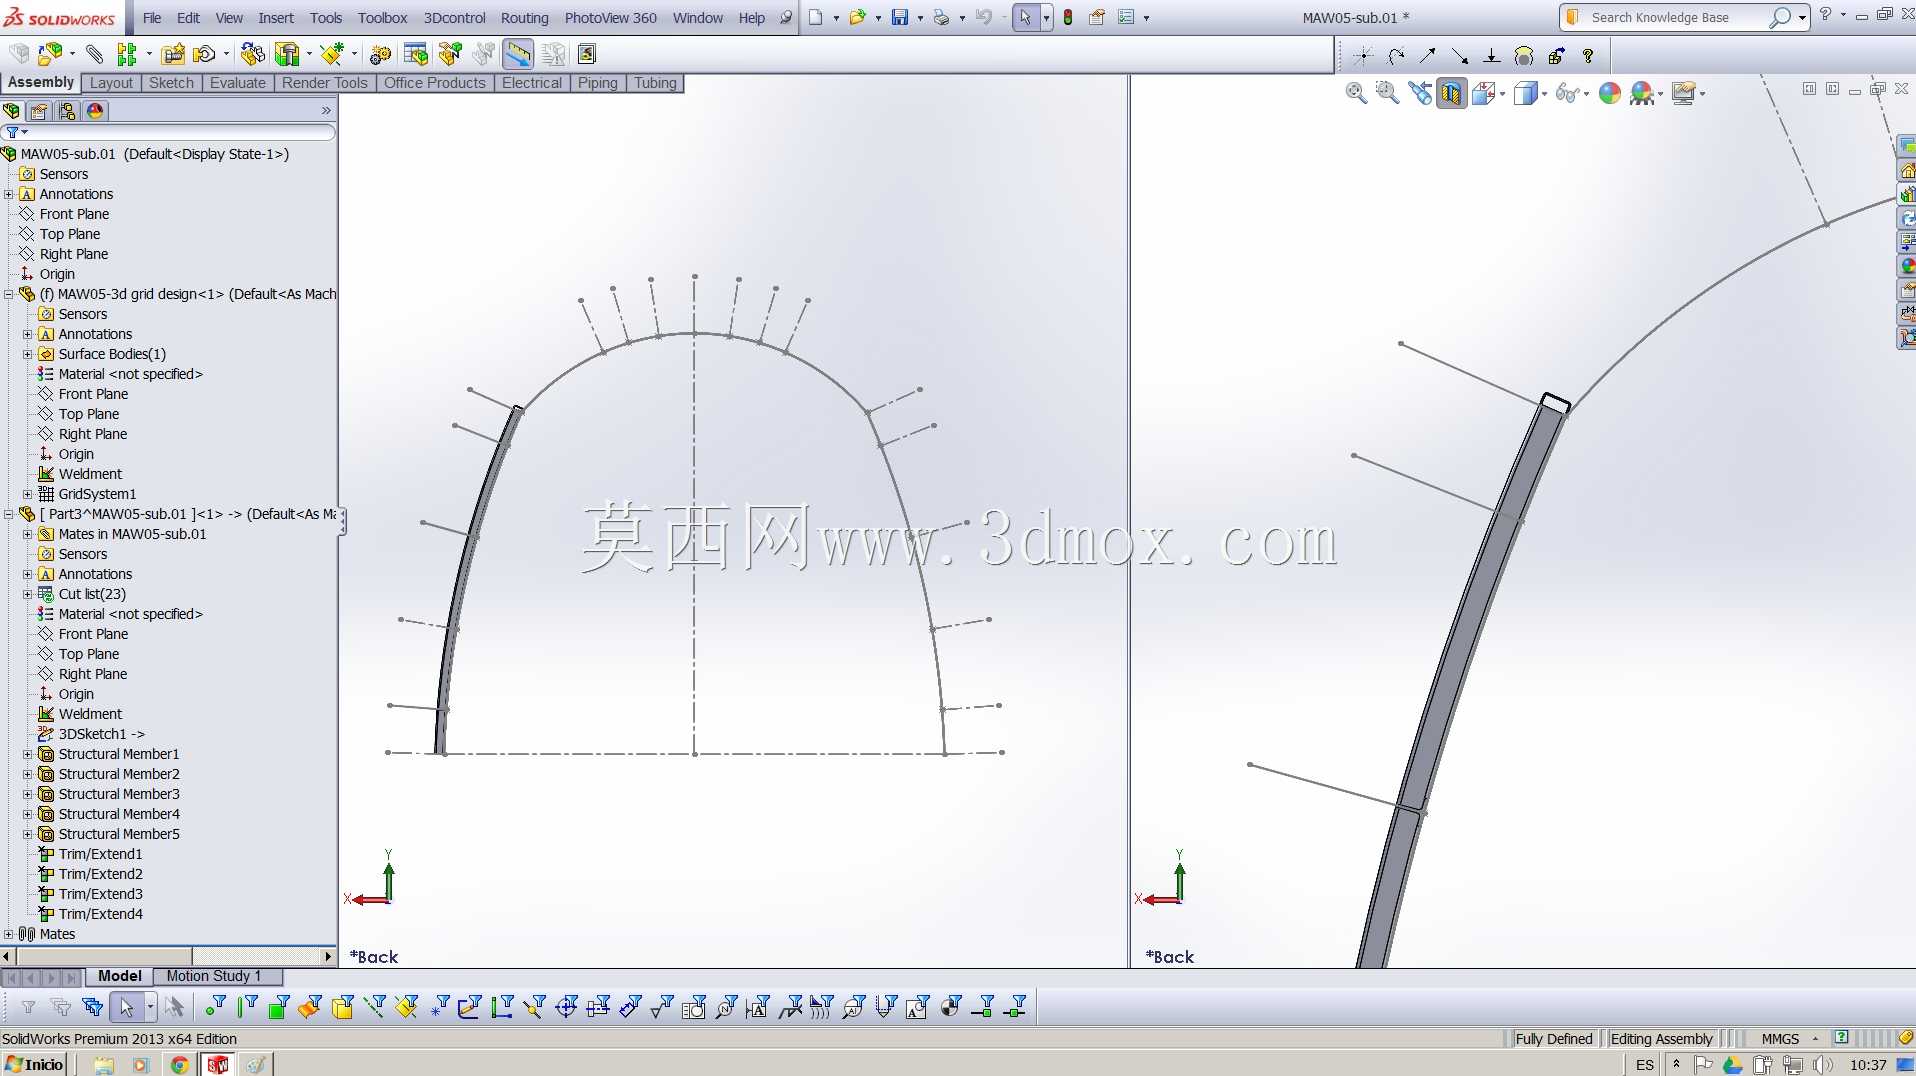The width and height of the screenshot is (1916, 1076).
Task: Expand the Surface Bodies(1) folder
Action: coord(28,354)
